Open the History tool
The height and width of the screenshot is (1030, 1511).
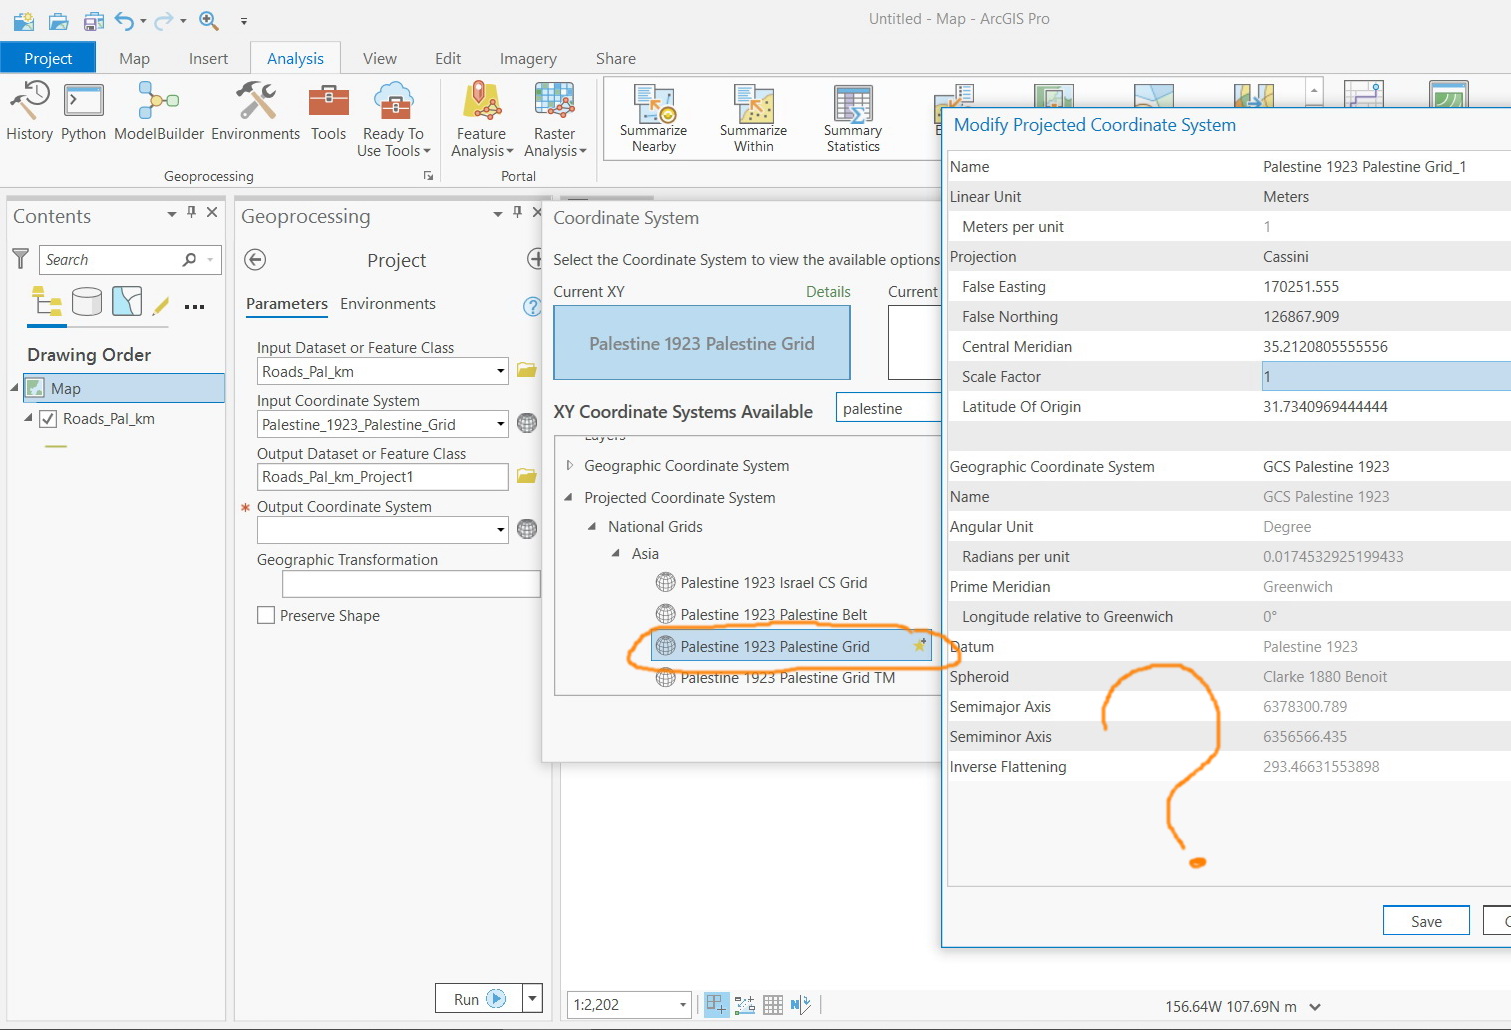click(29, 112)
